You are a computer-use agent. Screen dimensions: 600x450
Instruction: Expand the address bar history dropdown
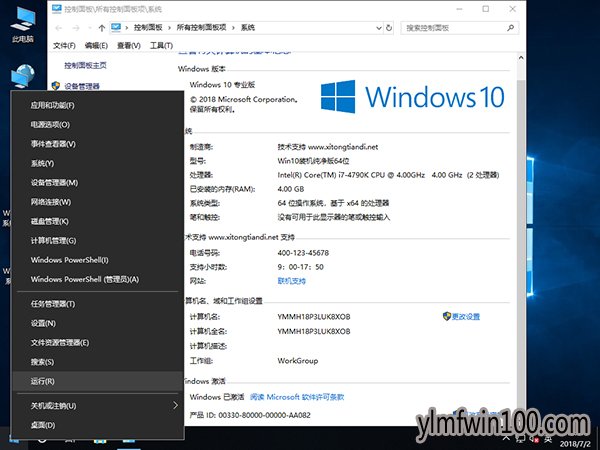tap(378, 28)
